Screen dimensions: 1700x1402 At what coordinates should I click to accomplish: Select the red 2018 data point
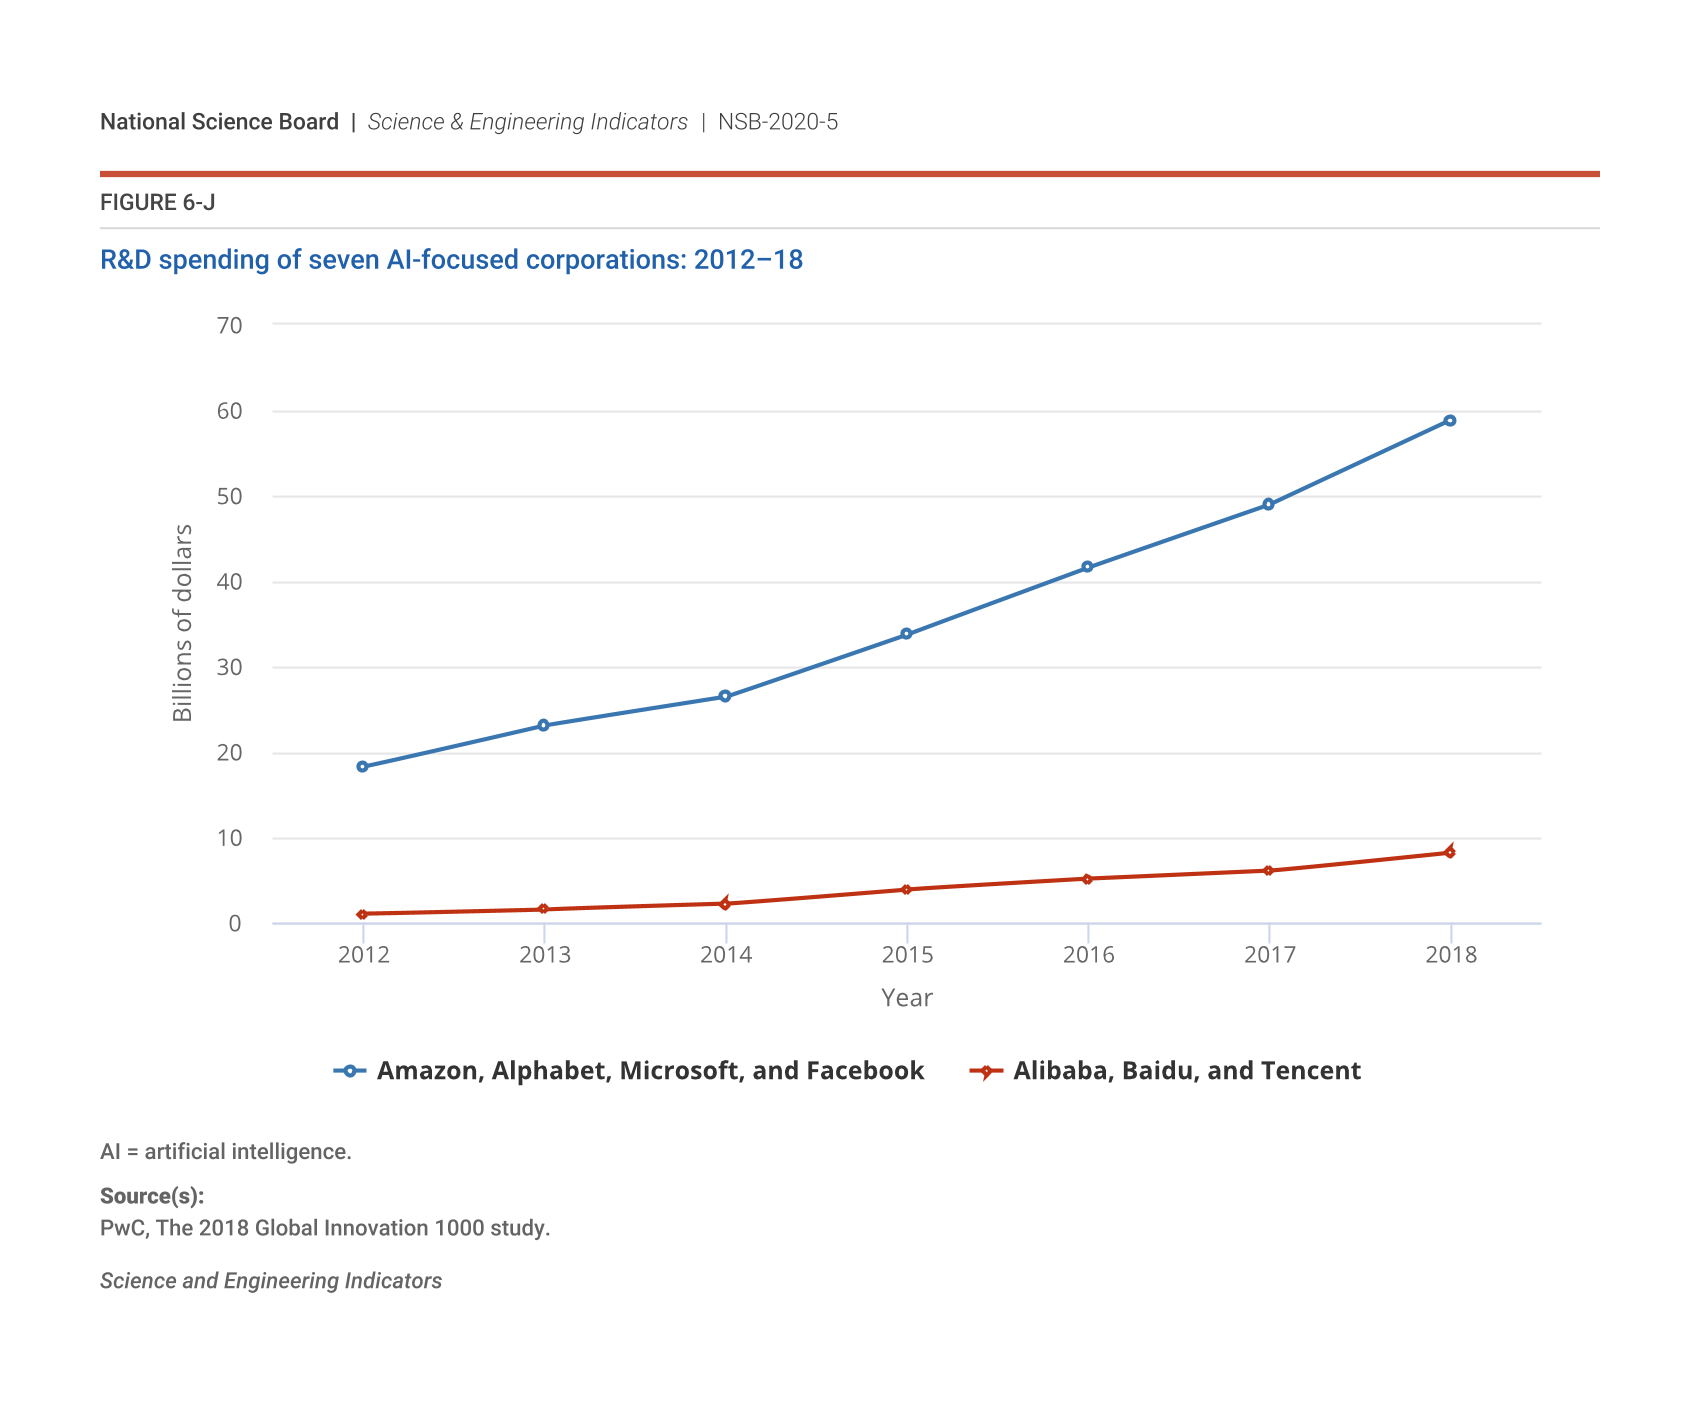click(x=1450, y=853)
